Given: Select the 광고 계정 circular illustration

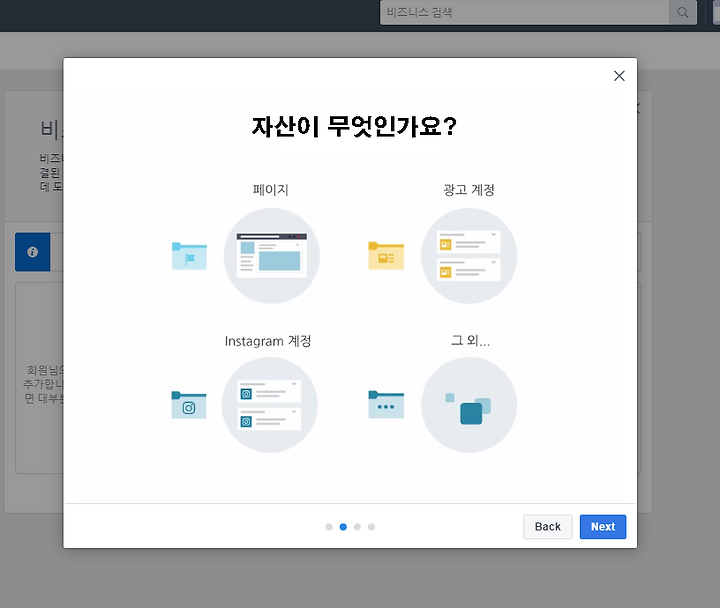Looking at the screenshot, I should 469,256.
